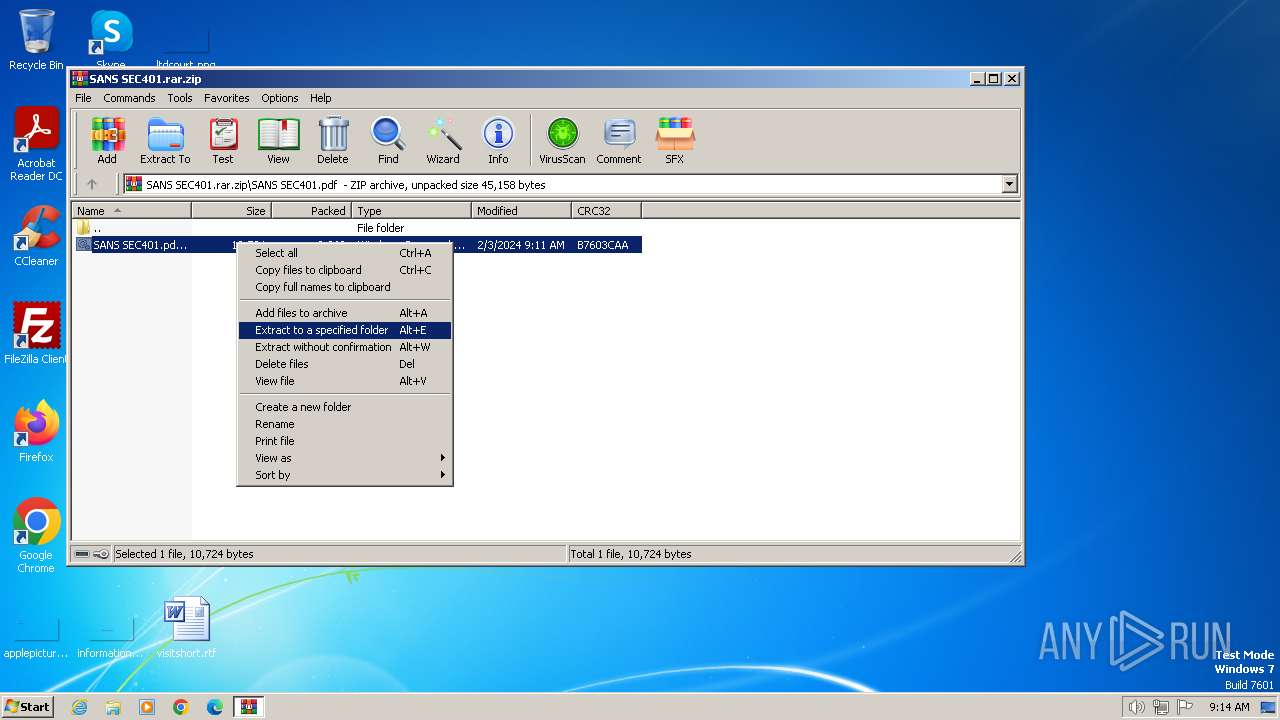Screen dimensions: 1280x720
Task: Choose Add files to archive
Action: 345,313
